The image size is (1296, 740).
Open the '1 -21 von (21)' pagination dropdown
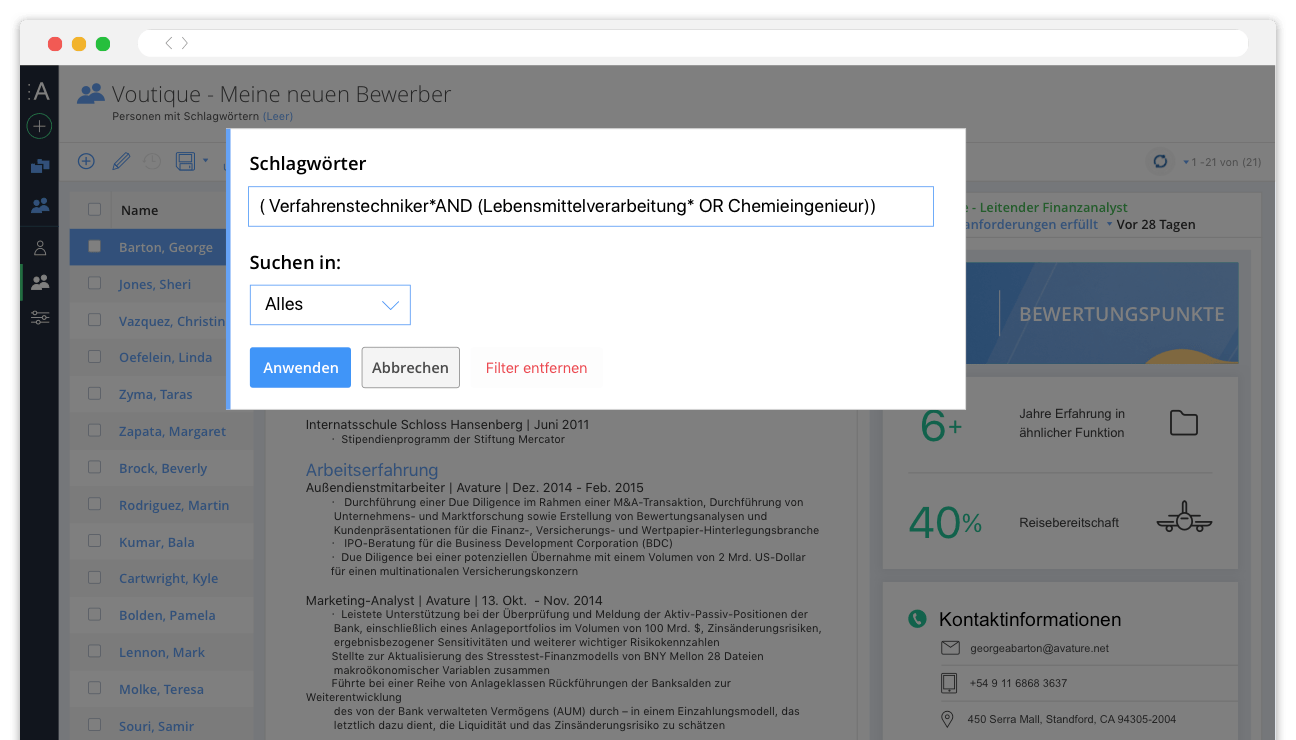[x=1221, y=162]
